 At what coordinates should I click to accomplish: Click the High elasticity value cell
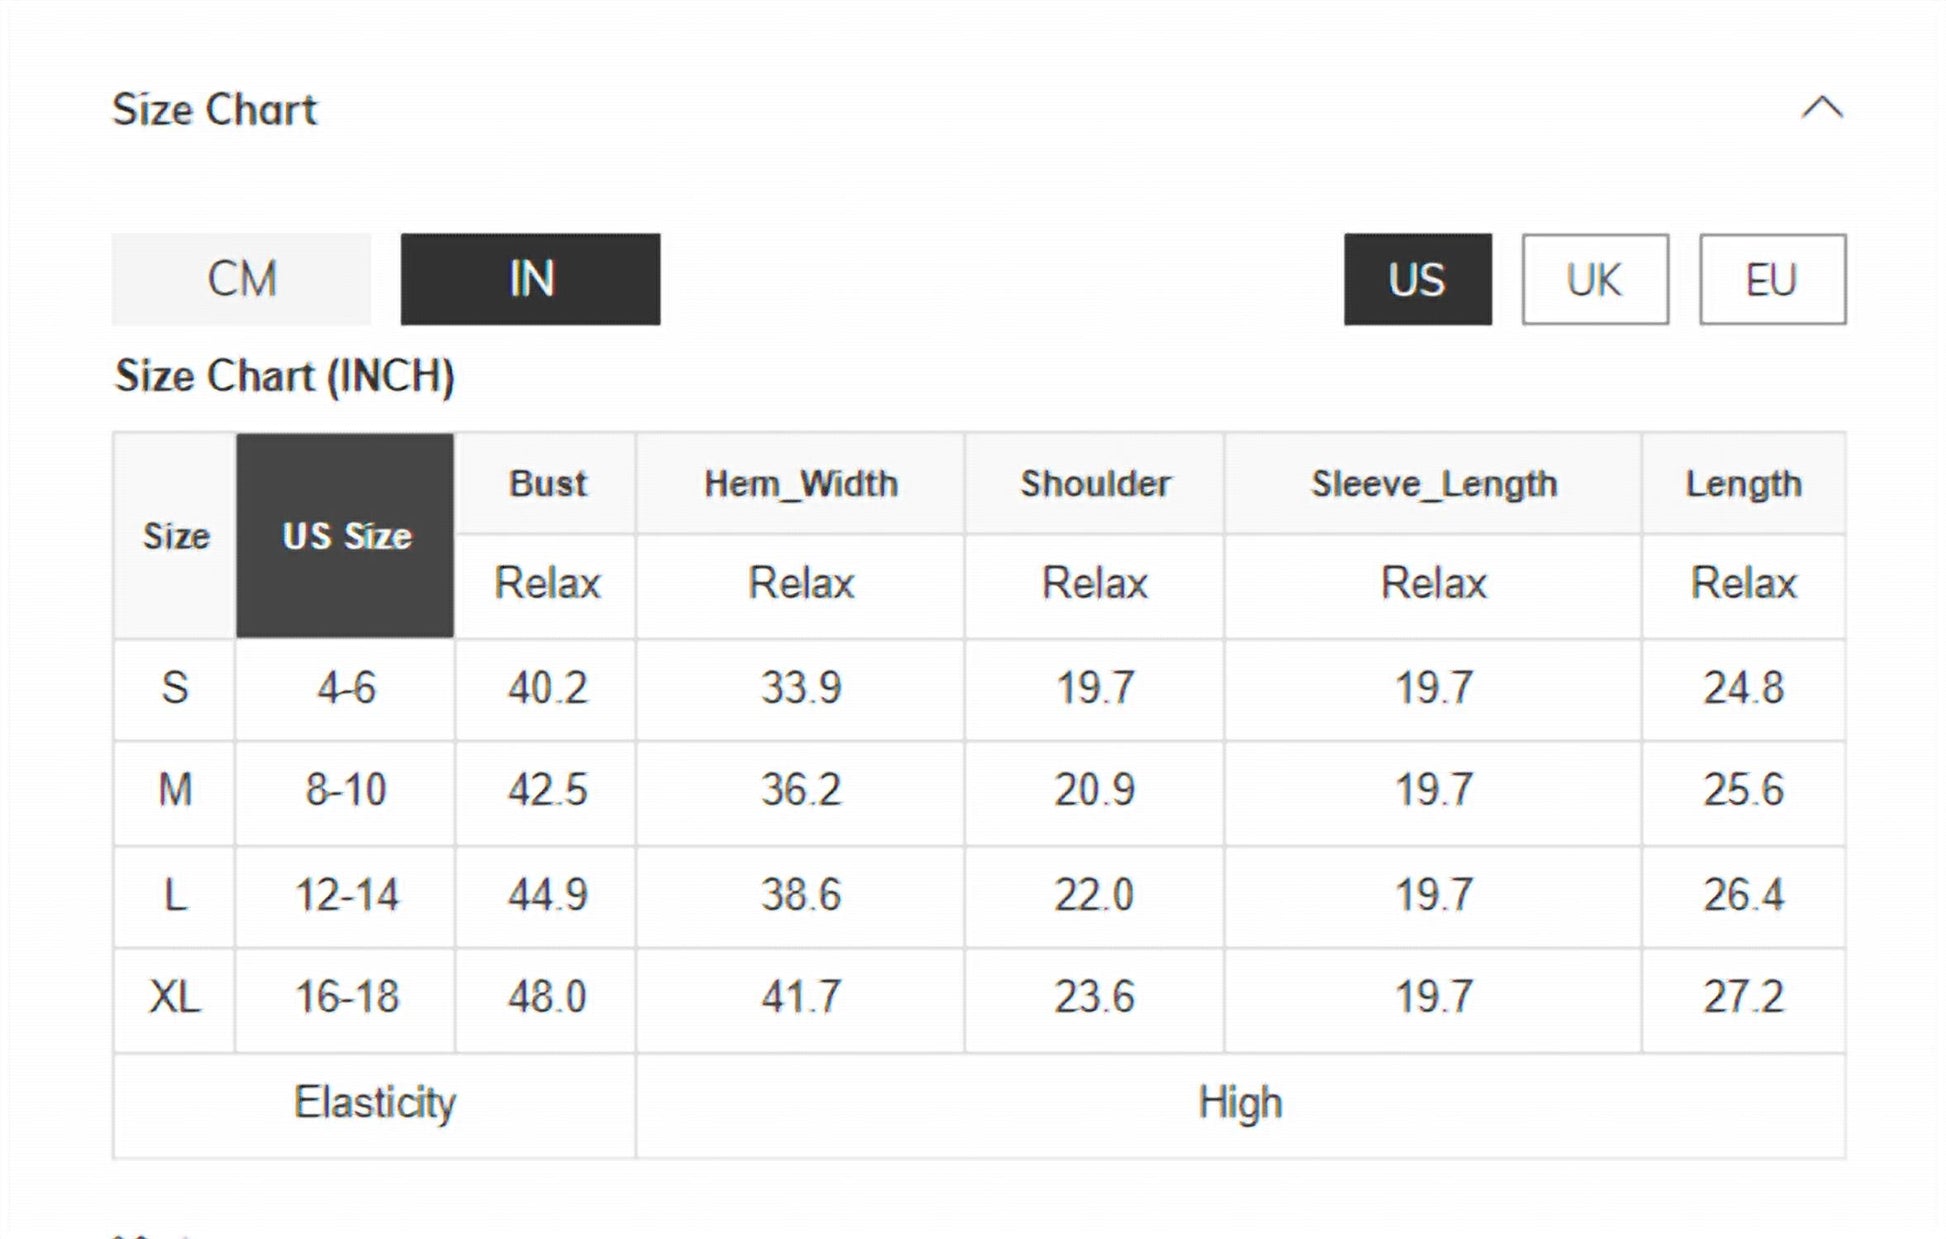[1240, 1103]
